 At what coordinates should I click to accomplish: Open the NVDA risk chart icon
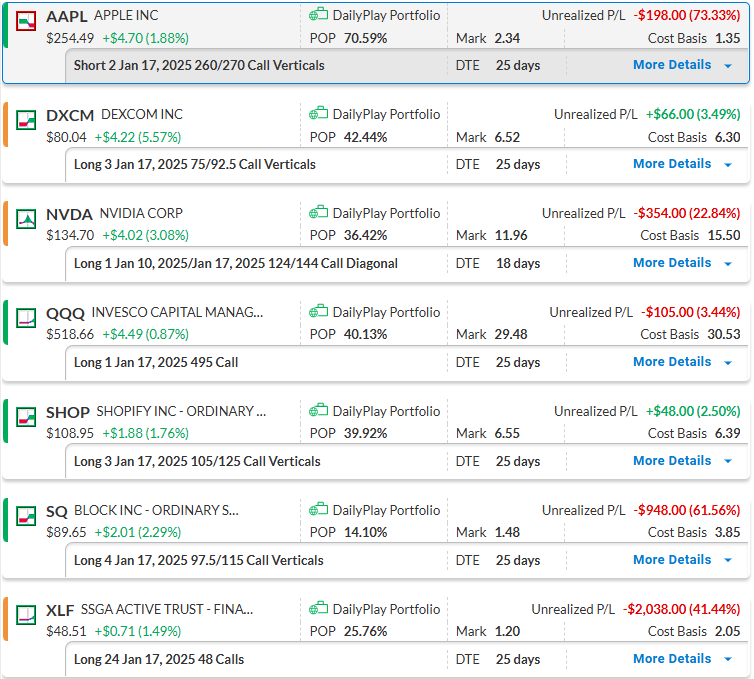click(x=26, y=219)
